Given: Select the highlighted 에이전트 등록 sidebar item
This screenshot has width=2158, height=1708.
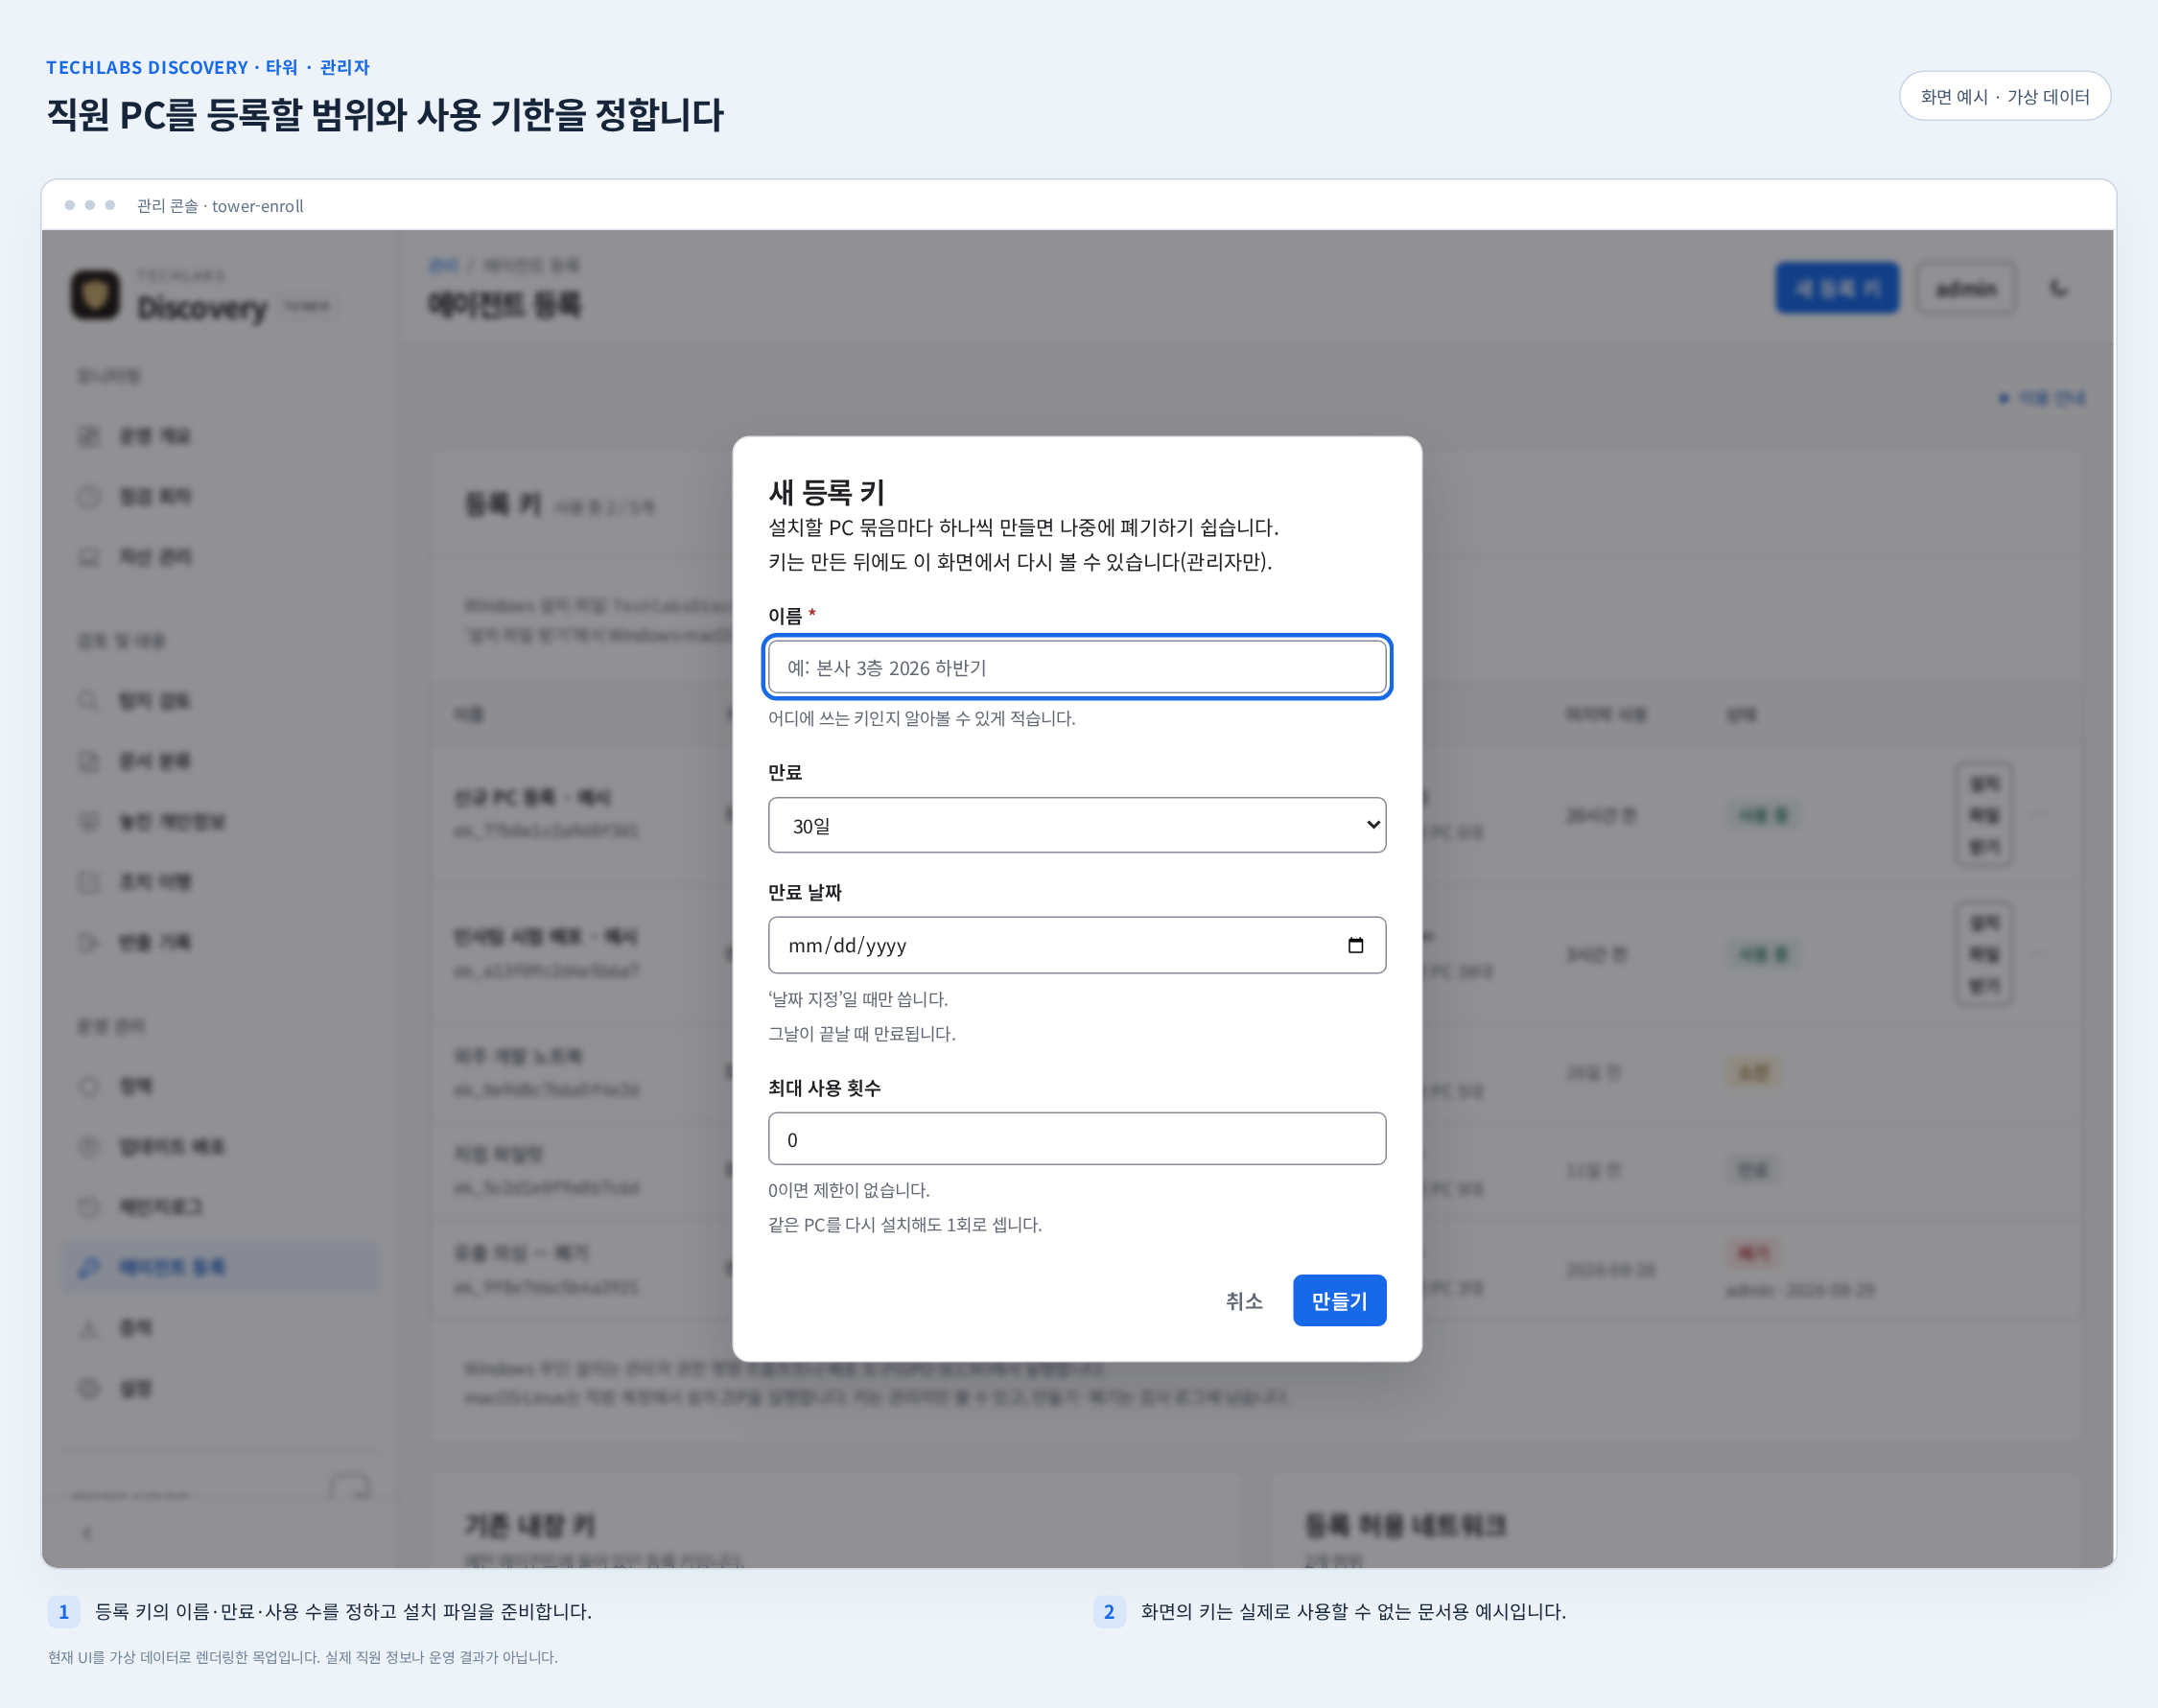Looking at the screenshot, I should [x=220, y=1267].
